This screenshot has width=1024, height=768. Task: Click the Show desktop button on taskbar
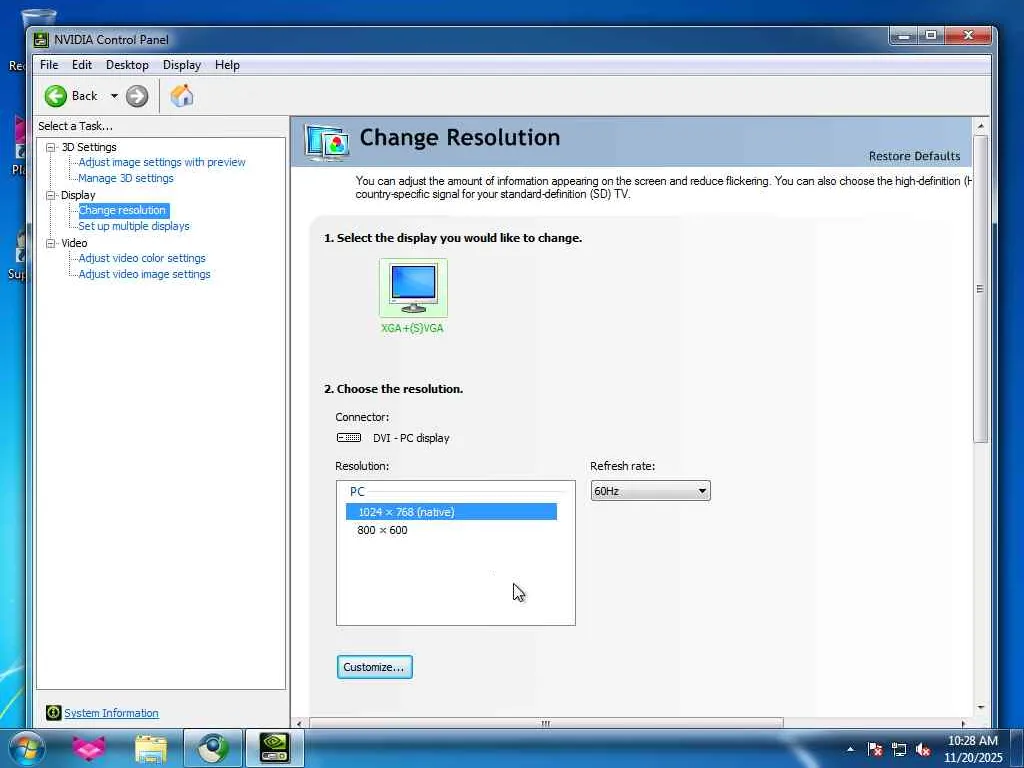point(1017,749)
